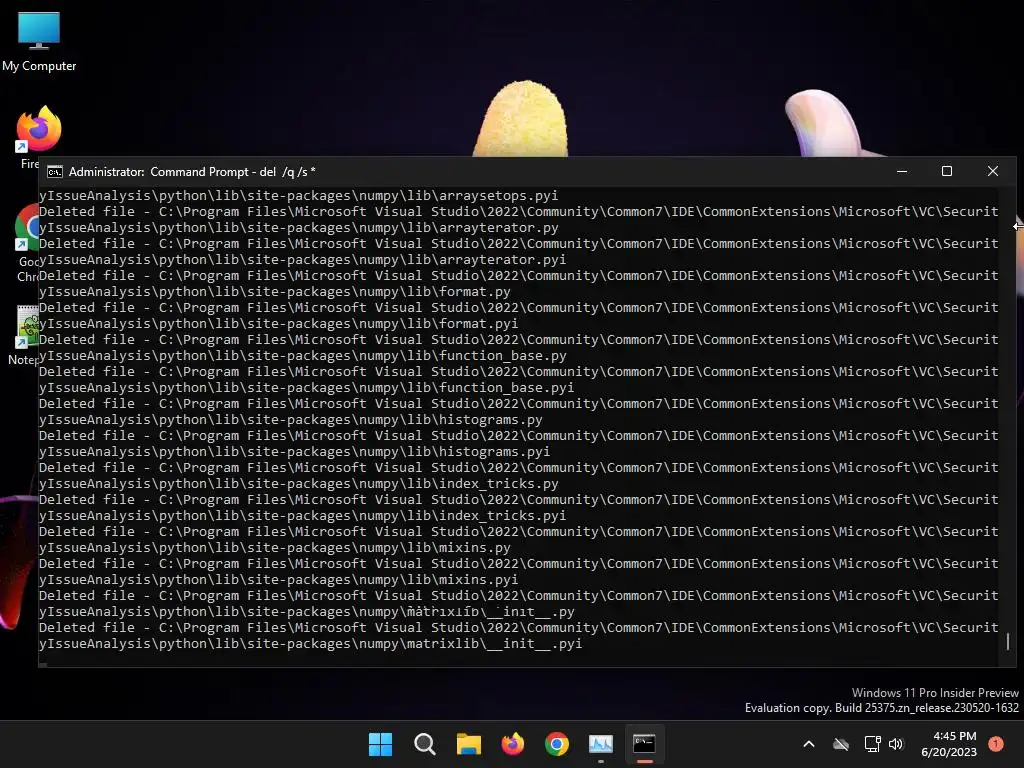The height and width of the screenshot is (768, 1024).
Task: Click the line ending arraysetops.pyi
Action: coord(299,195)
